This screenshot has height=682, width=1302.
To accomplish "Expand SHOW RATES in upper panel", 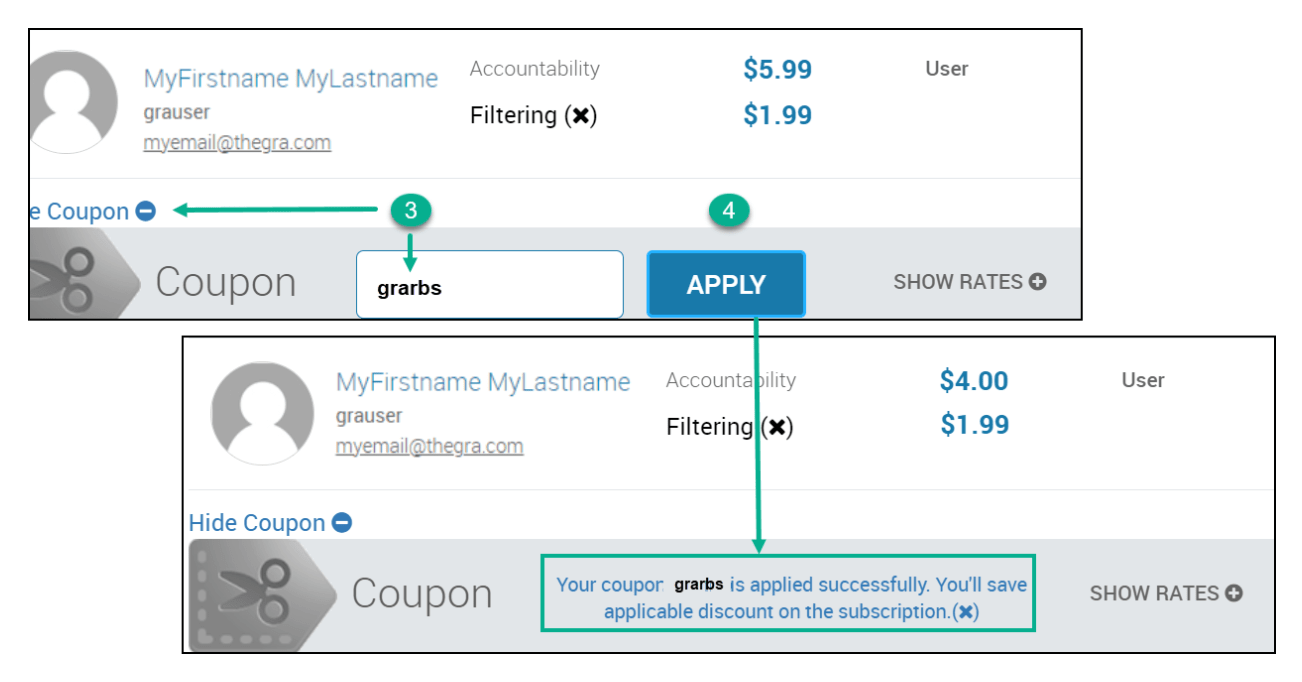I will pyautogui.click(x=969, y=282).
